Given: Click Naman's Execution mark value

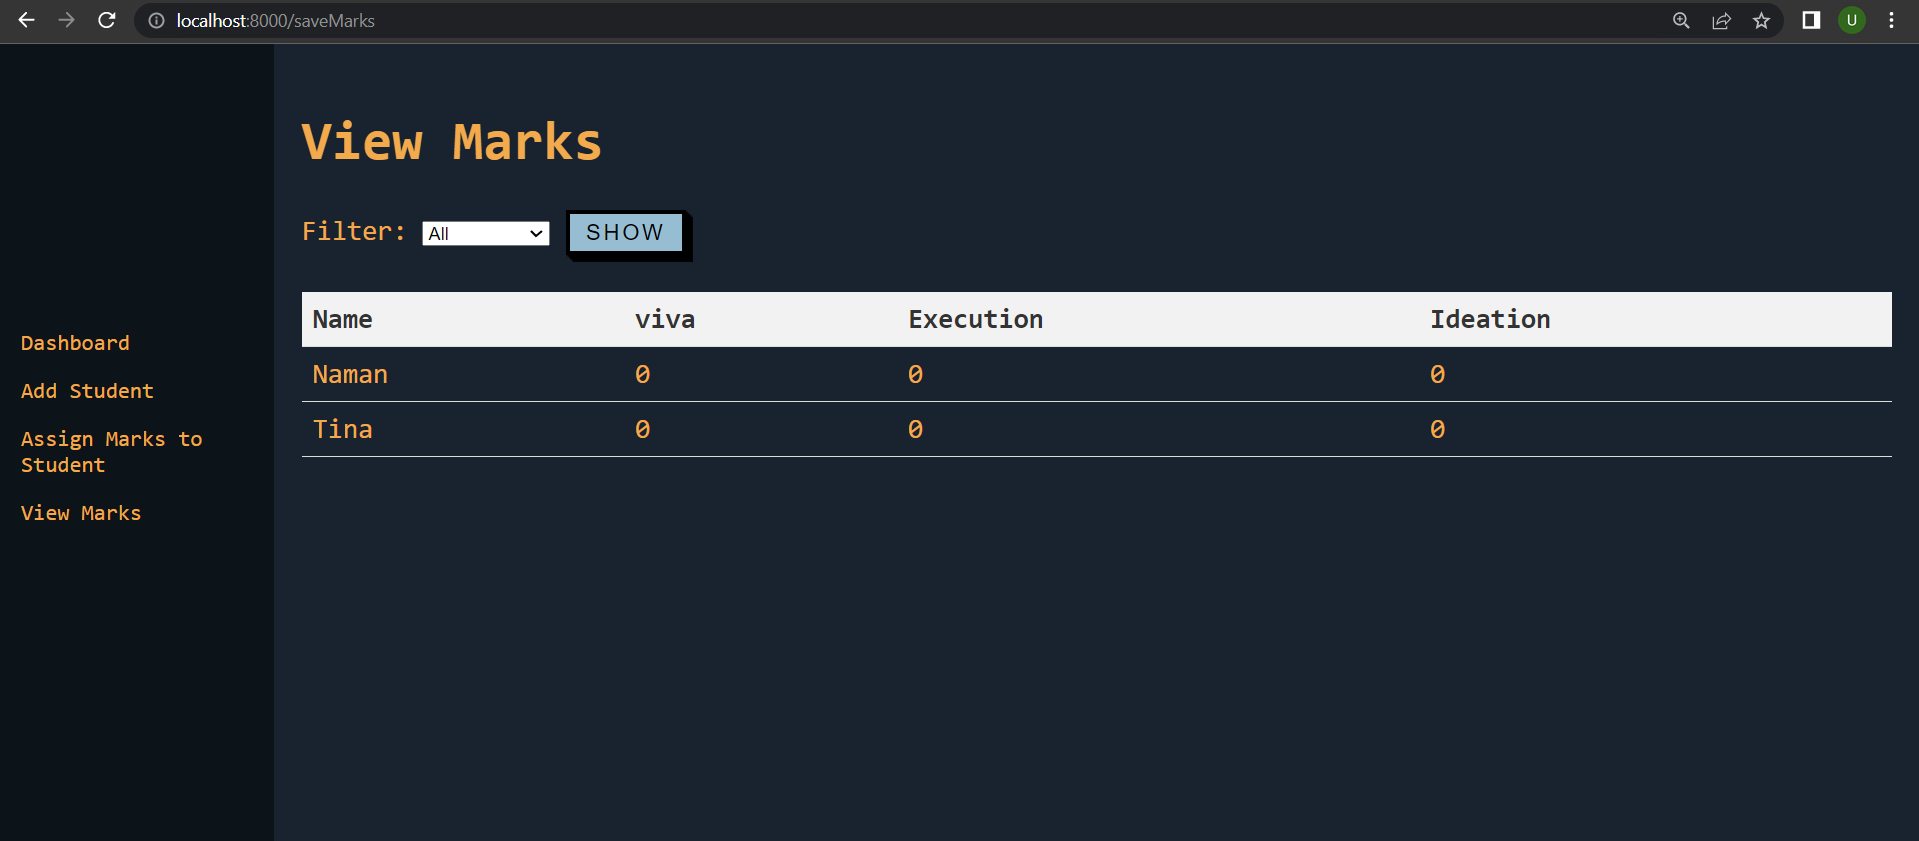Looking at the screenshot, I should 915,374.
